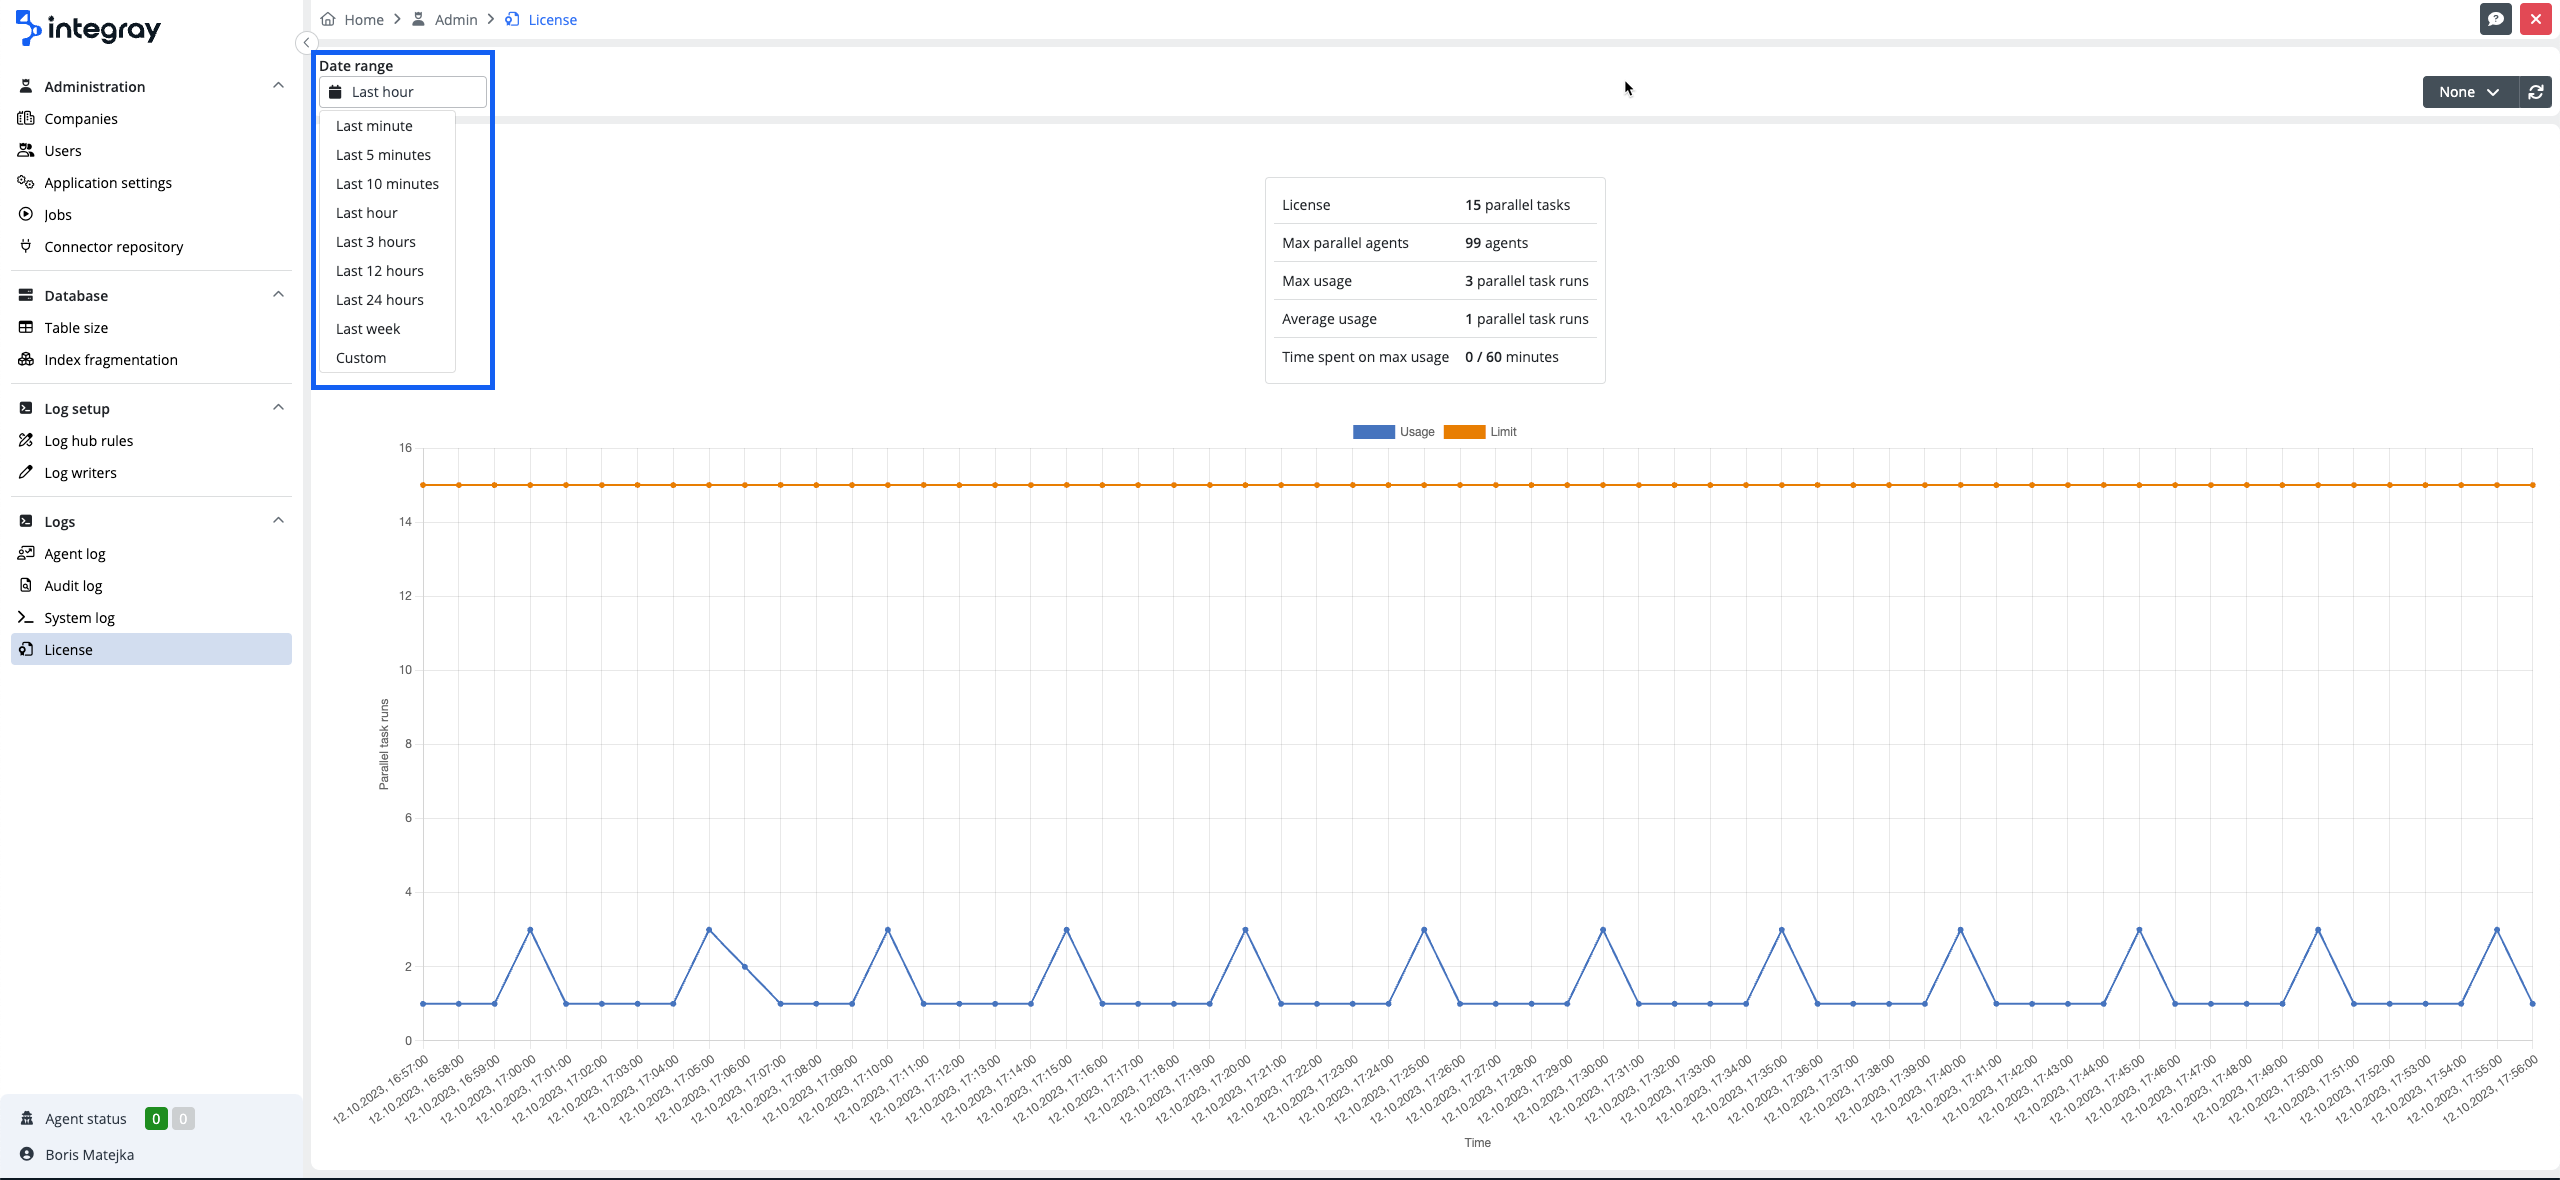The width and height of the screenshot is (2560, 1180).
Task: Click the Date range input field
Action: click(403, 92)
